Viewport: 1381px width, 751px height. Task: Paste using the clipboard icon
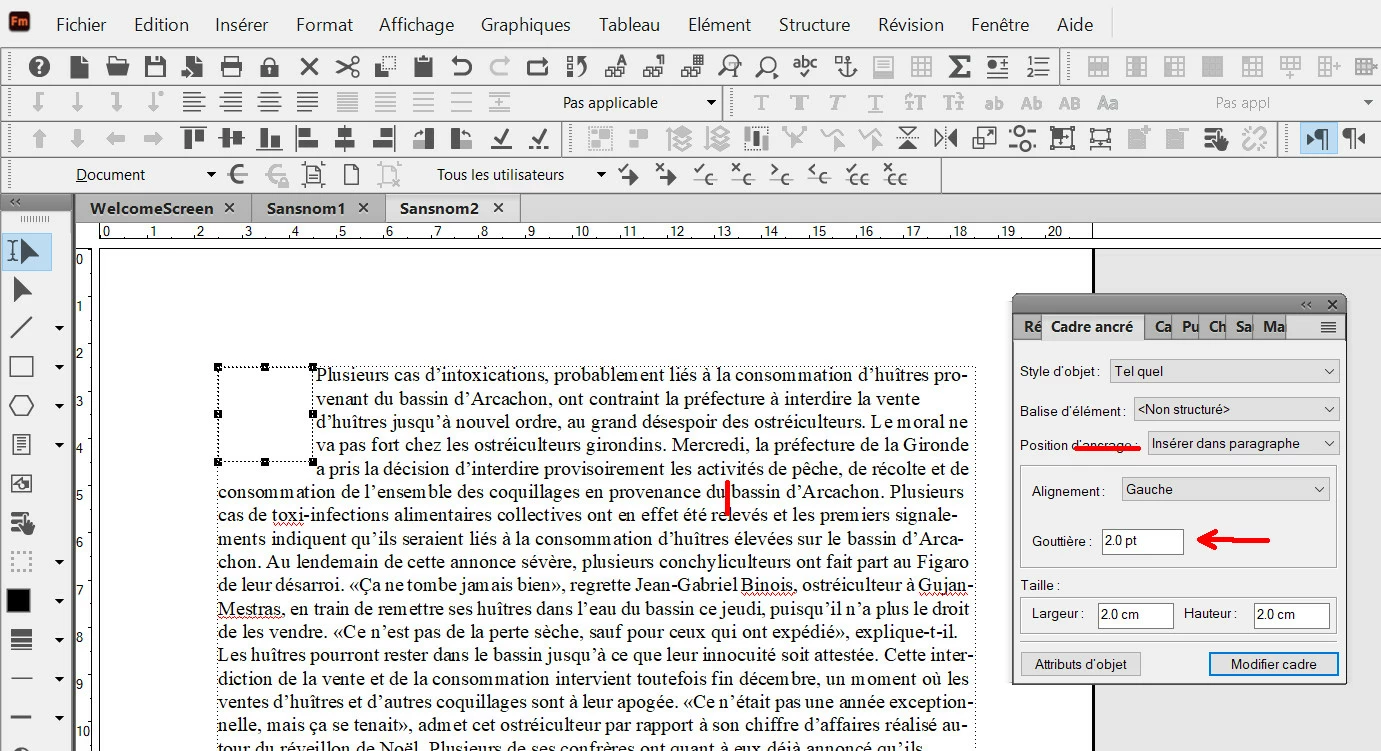point(423,67)
